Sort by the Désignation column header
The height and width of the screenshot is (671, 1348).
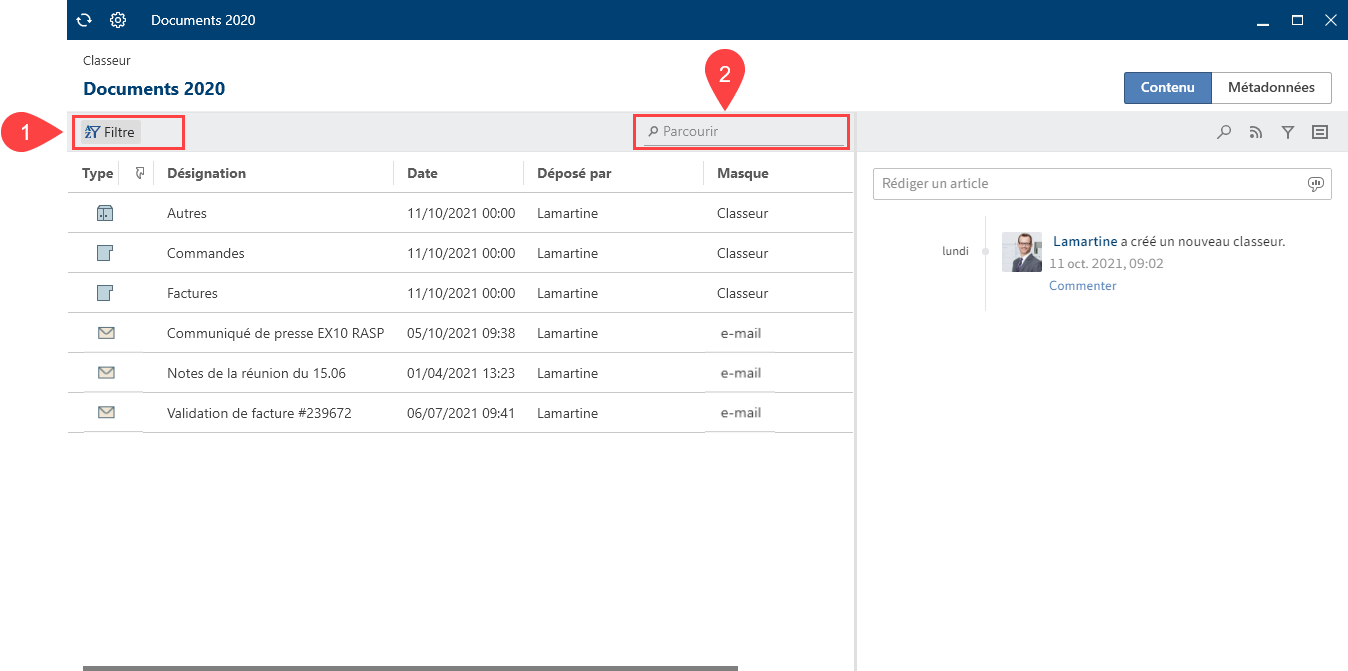point(206,173)
